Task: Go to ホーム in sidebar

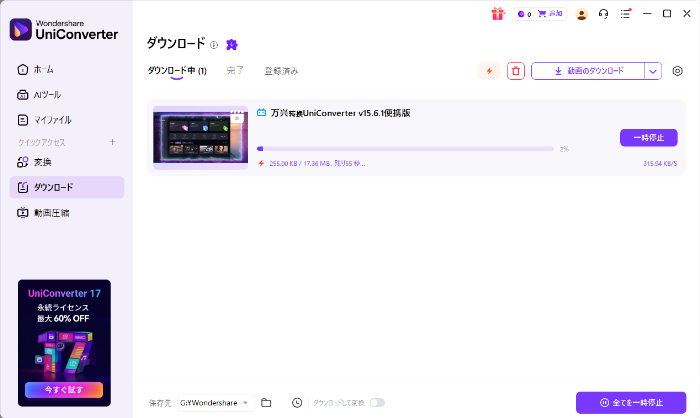Action: 67,70
